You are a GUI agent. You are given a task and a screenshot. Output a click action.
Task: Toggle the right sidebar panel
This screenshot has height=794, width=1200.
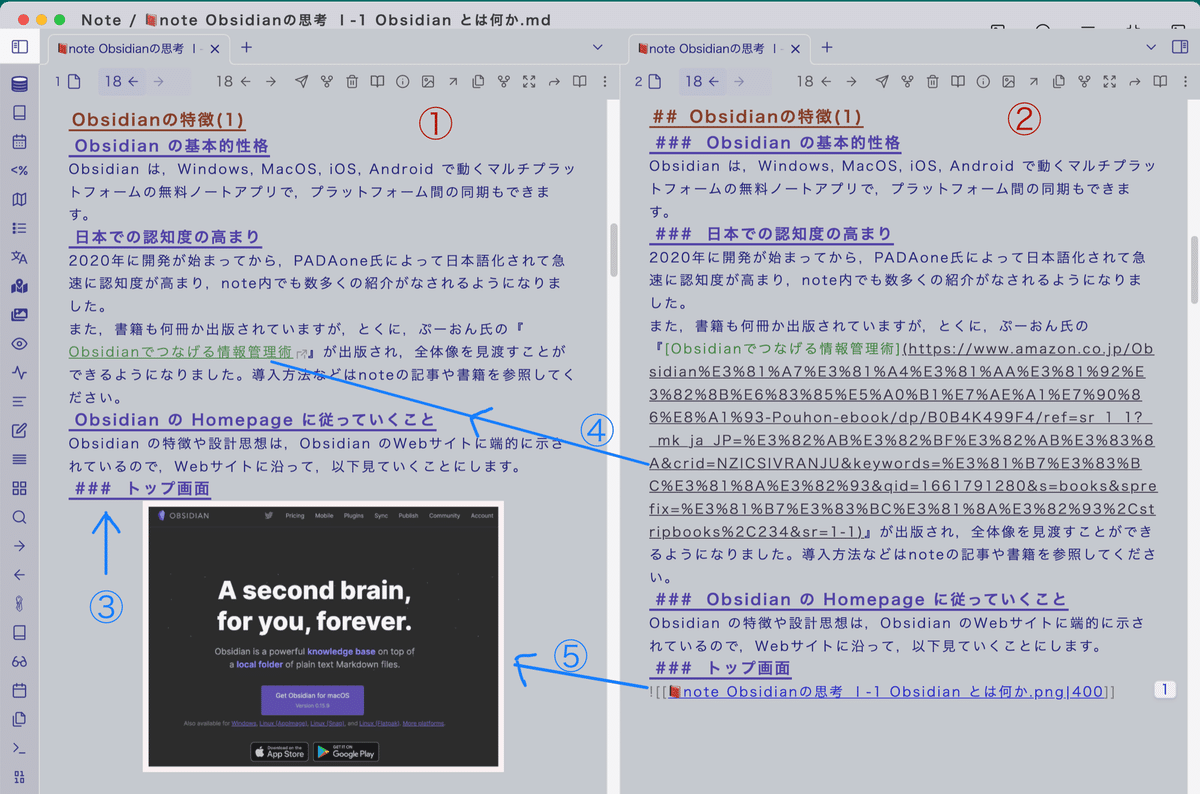click(x=1181, y=47)
